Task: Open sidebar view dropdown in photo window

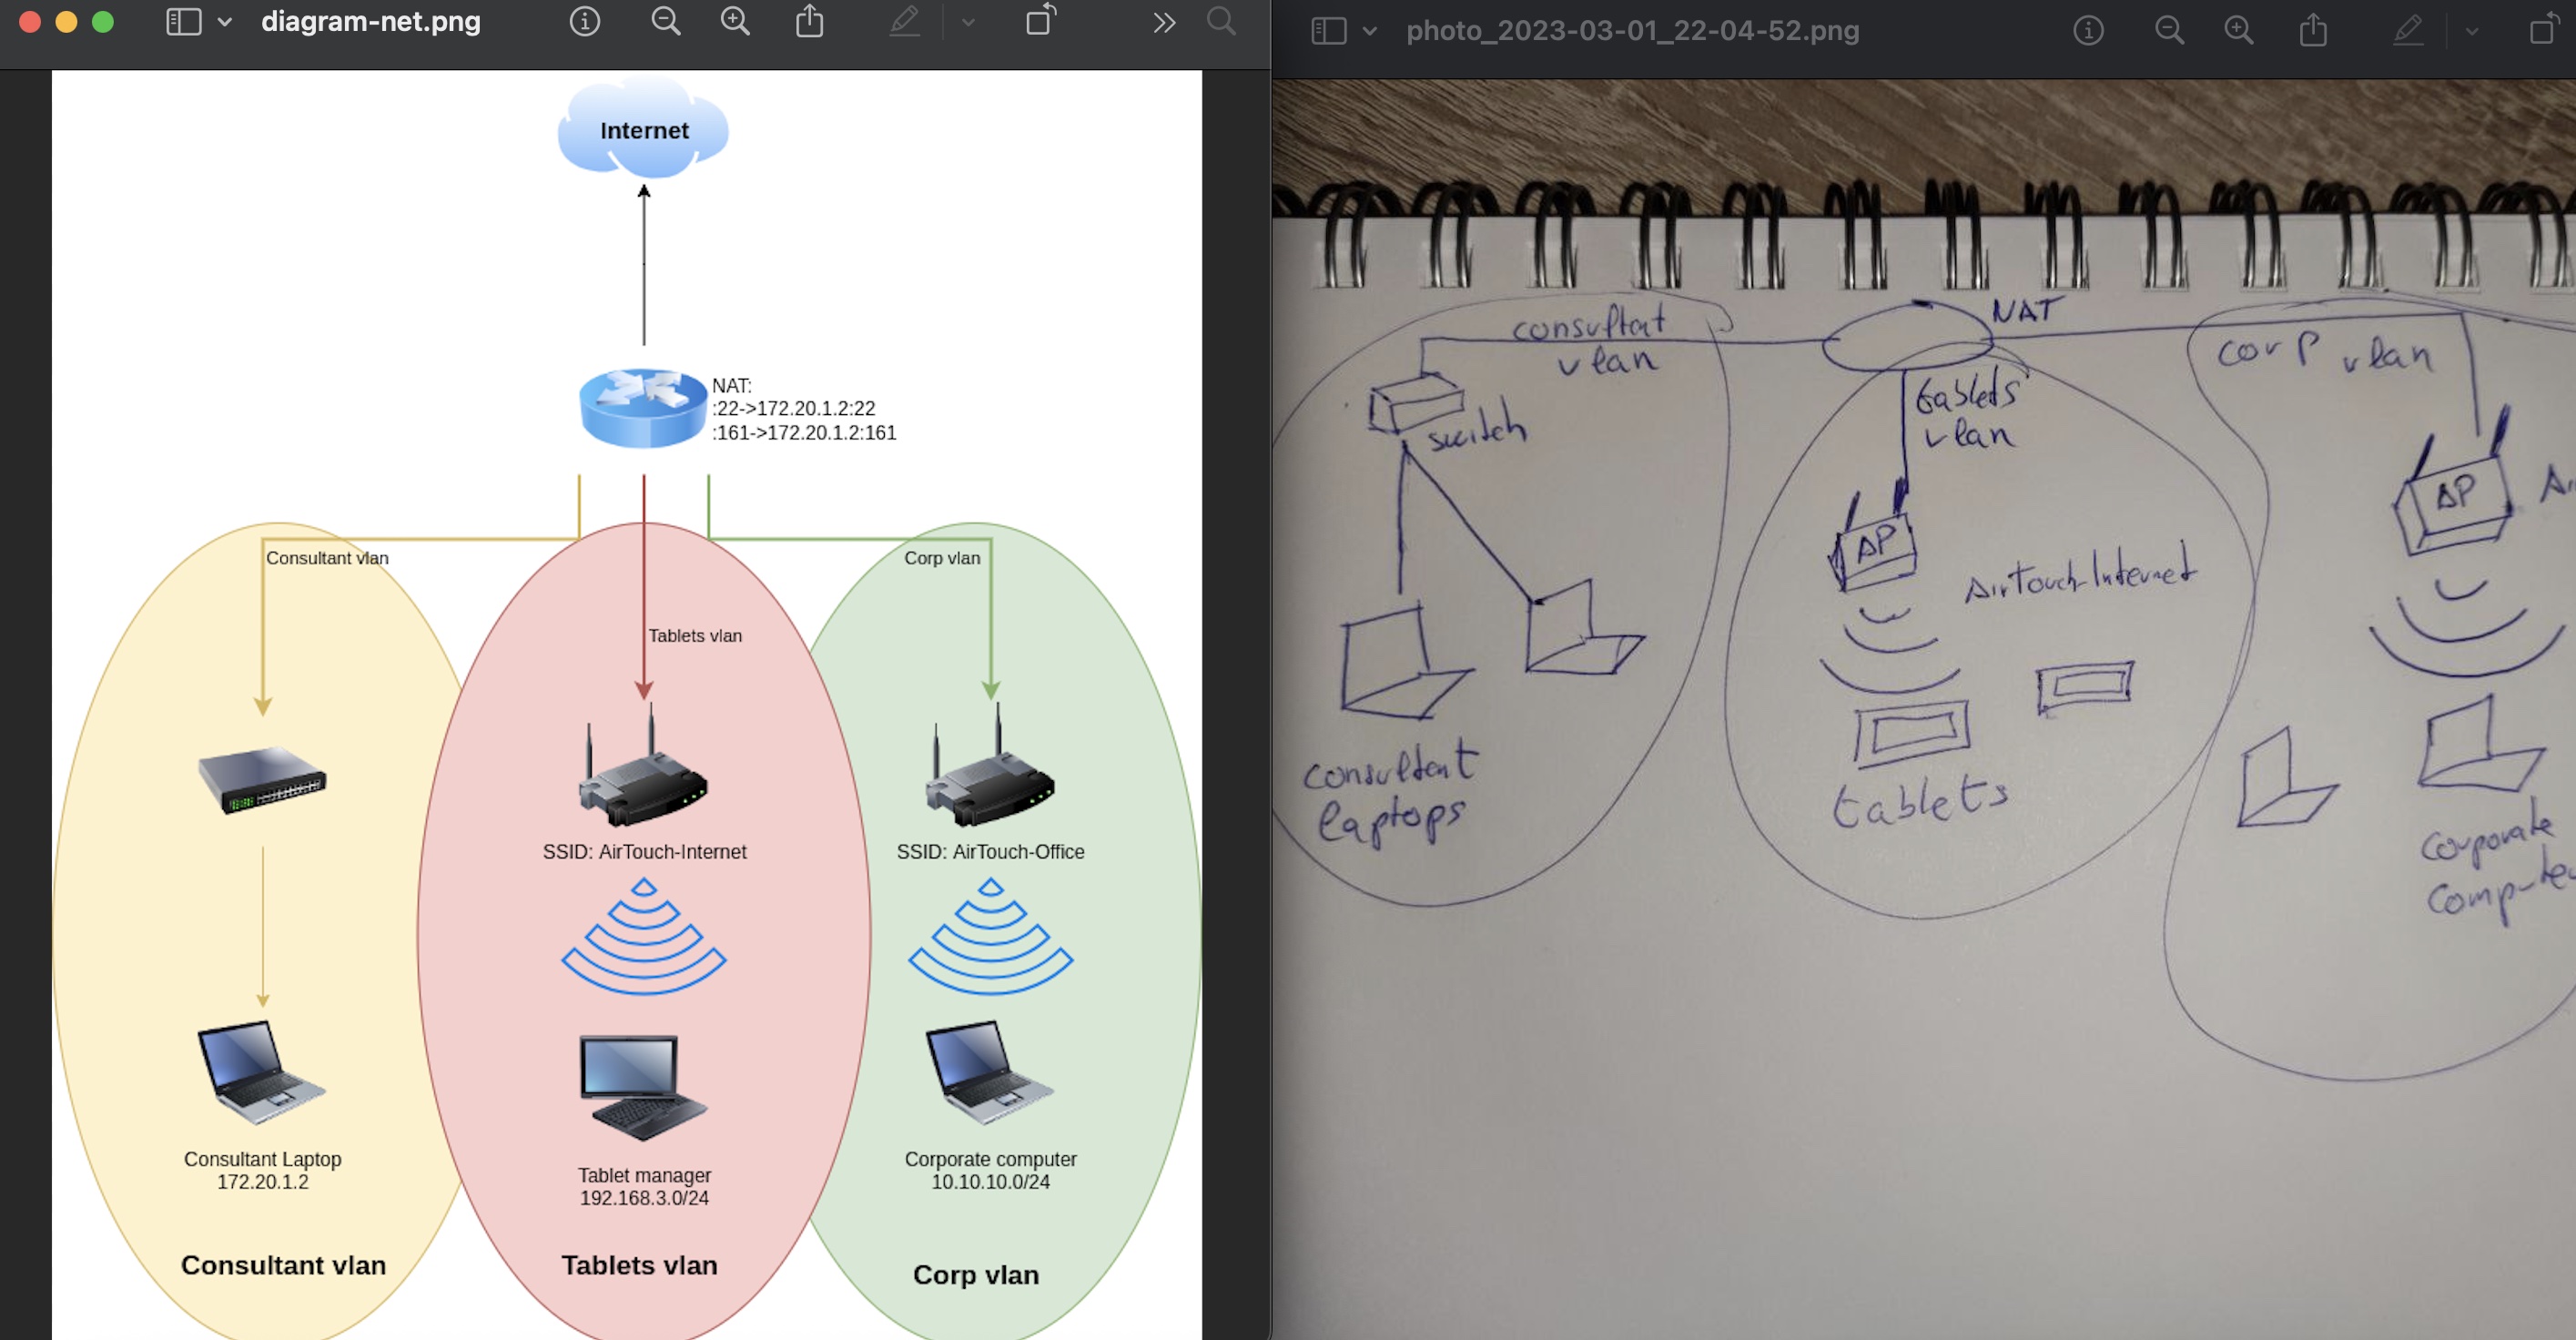Action: click(x=1370, y=31)
